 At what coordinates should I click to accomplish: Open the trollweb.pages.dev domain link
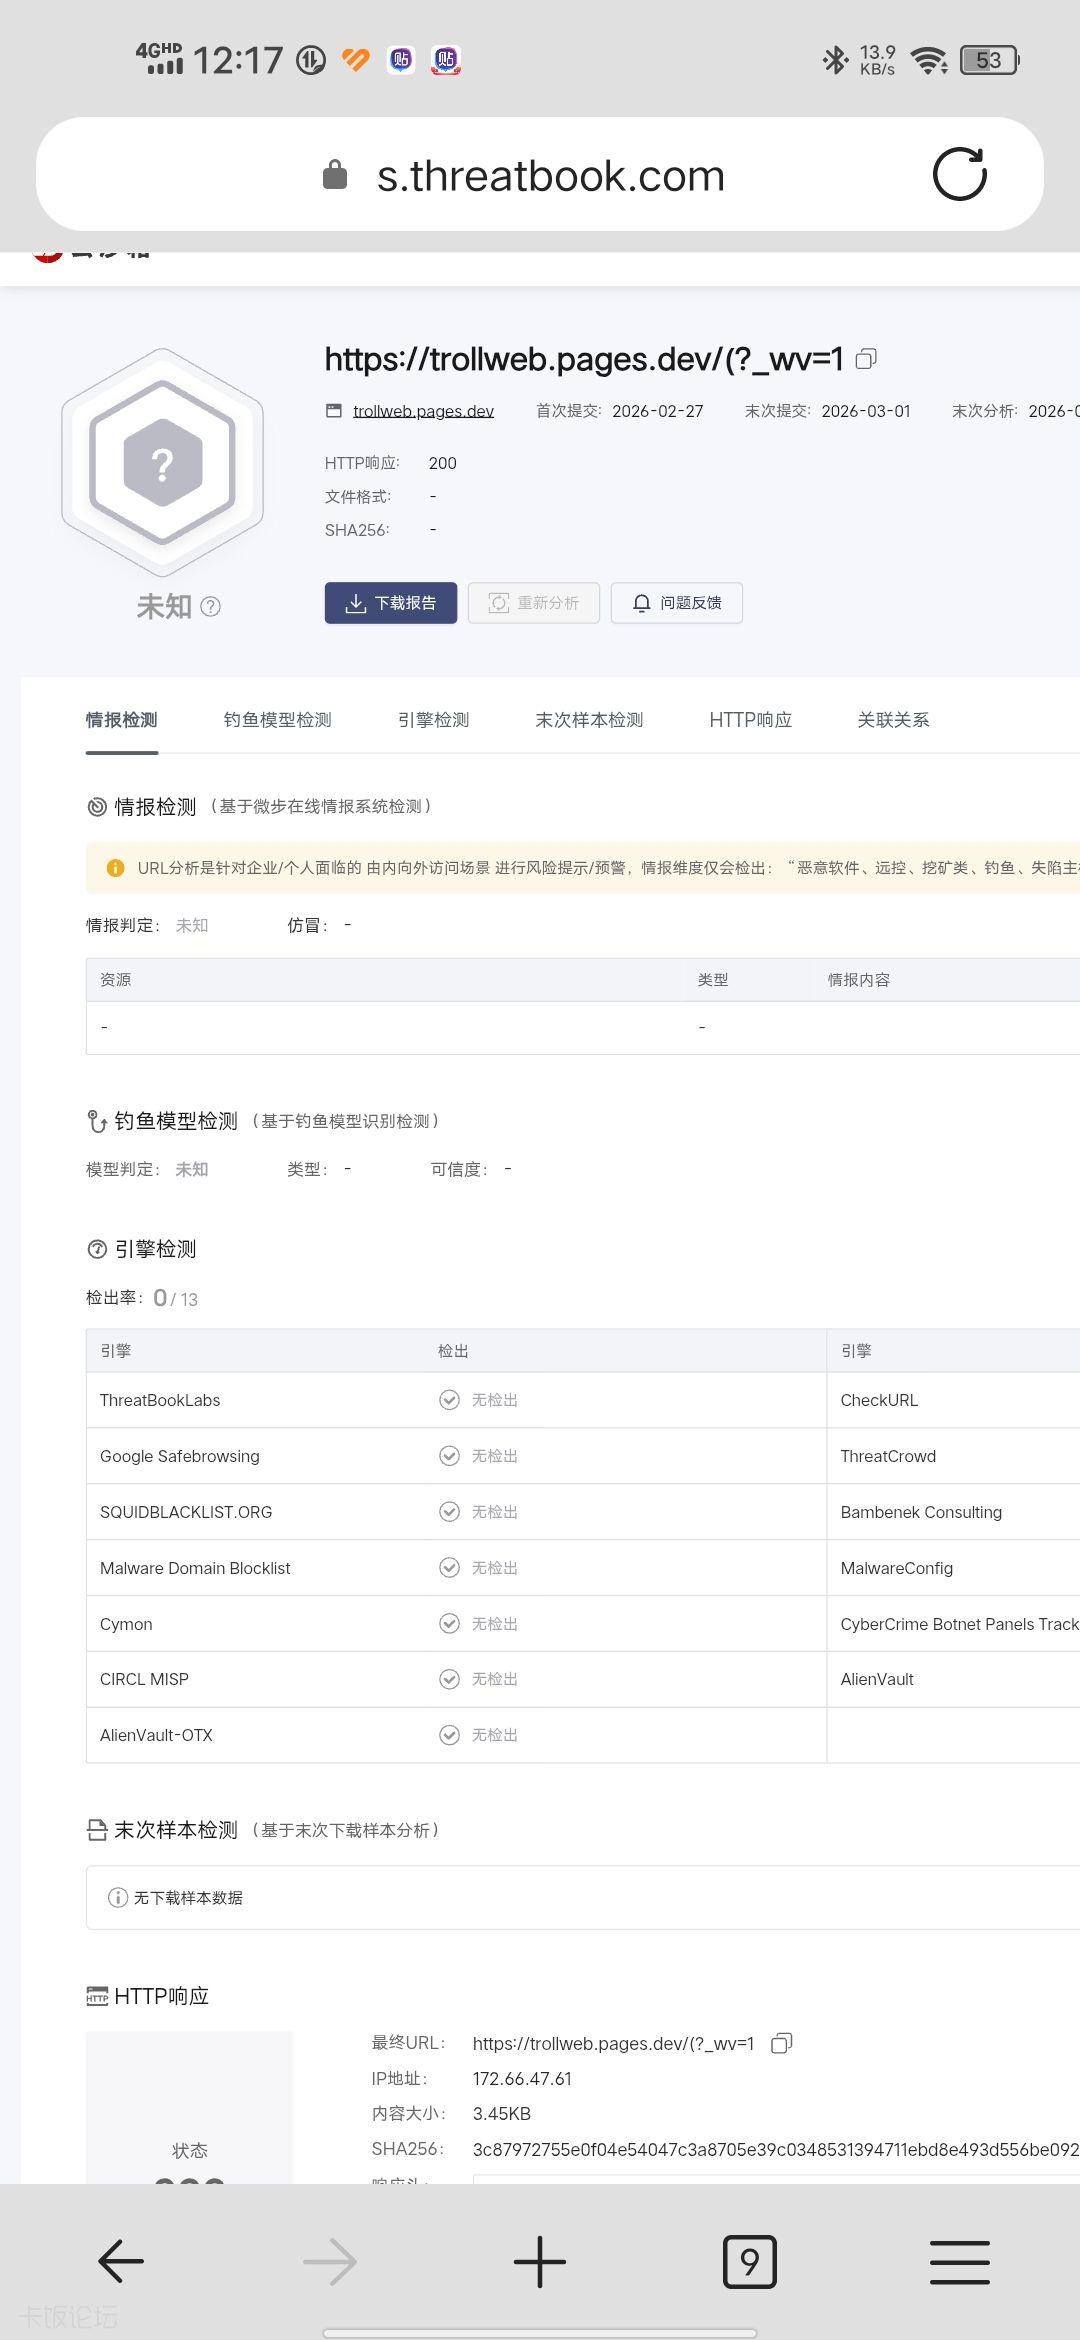pos(423,411)
